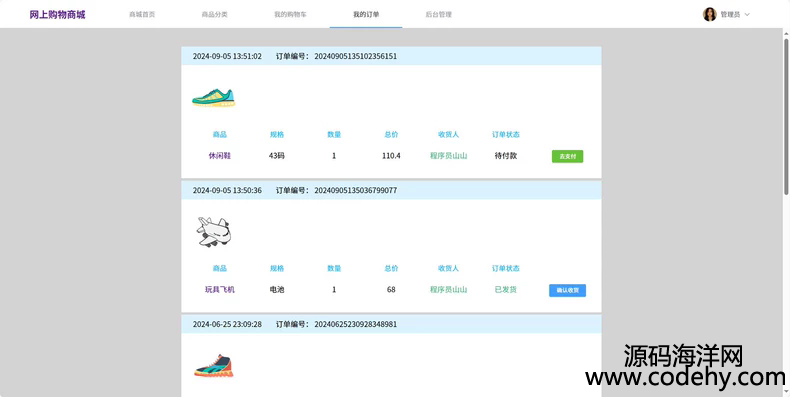Click the scrollbar up arrow
790x397 pixels.
coord(786,33)
